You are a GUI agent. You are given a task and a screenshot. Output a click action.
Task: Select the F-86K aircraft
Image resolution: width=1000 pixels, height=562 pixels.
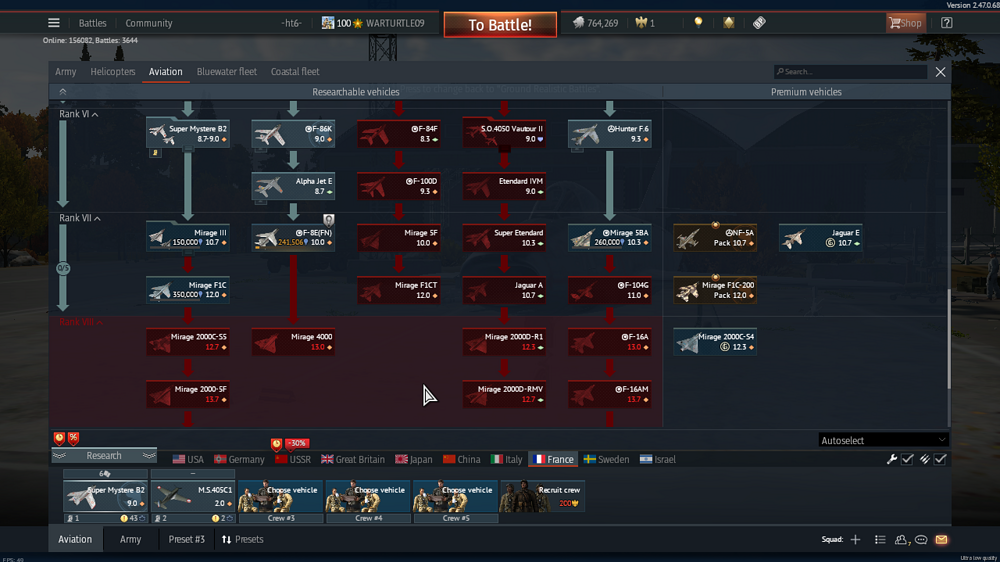293,133
